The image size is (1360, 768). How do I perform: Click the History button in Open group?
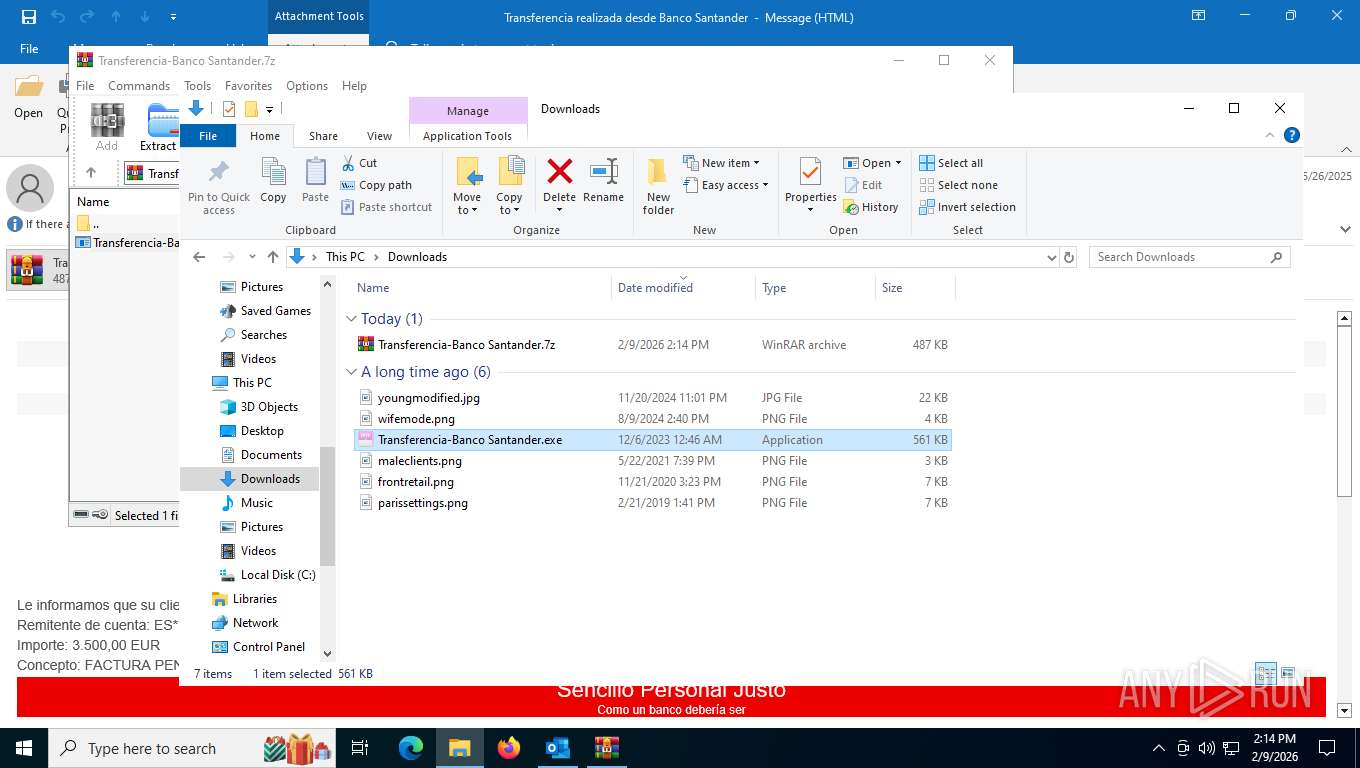point(871,207)
